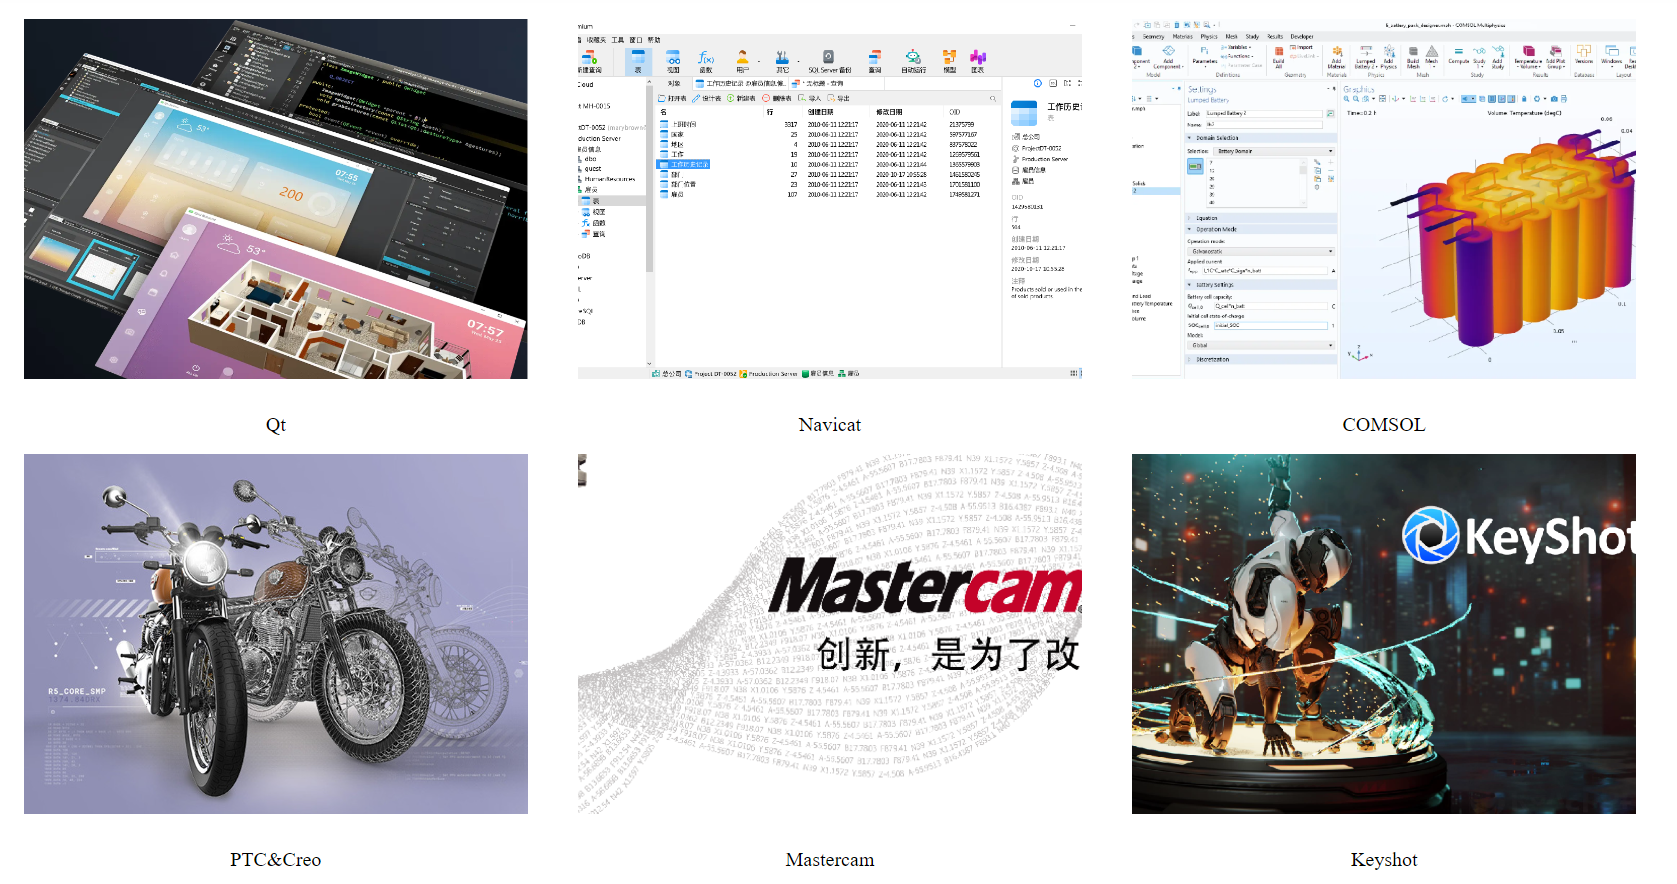Screen dimensions: 1677x884
Task: Click the Navicat caption
Action: (830, 425)
